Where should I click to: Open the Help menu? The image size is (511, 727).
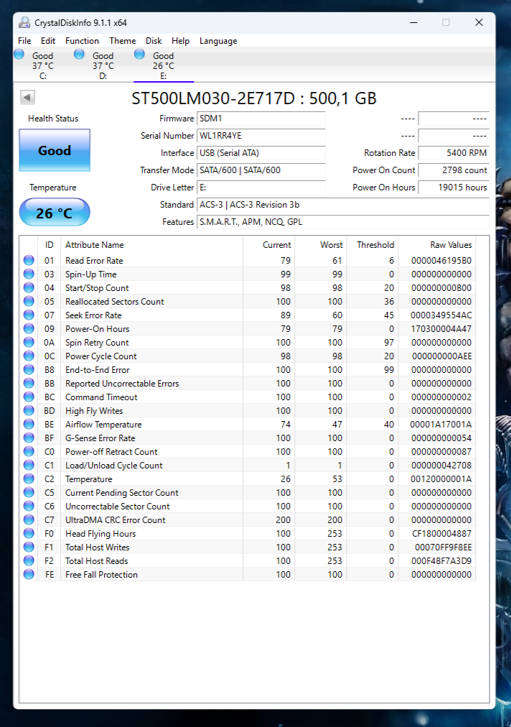click(x=180, y=41)
